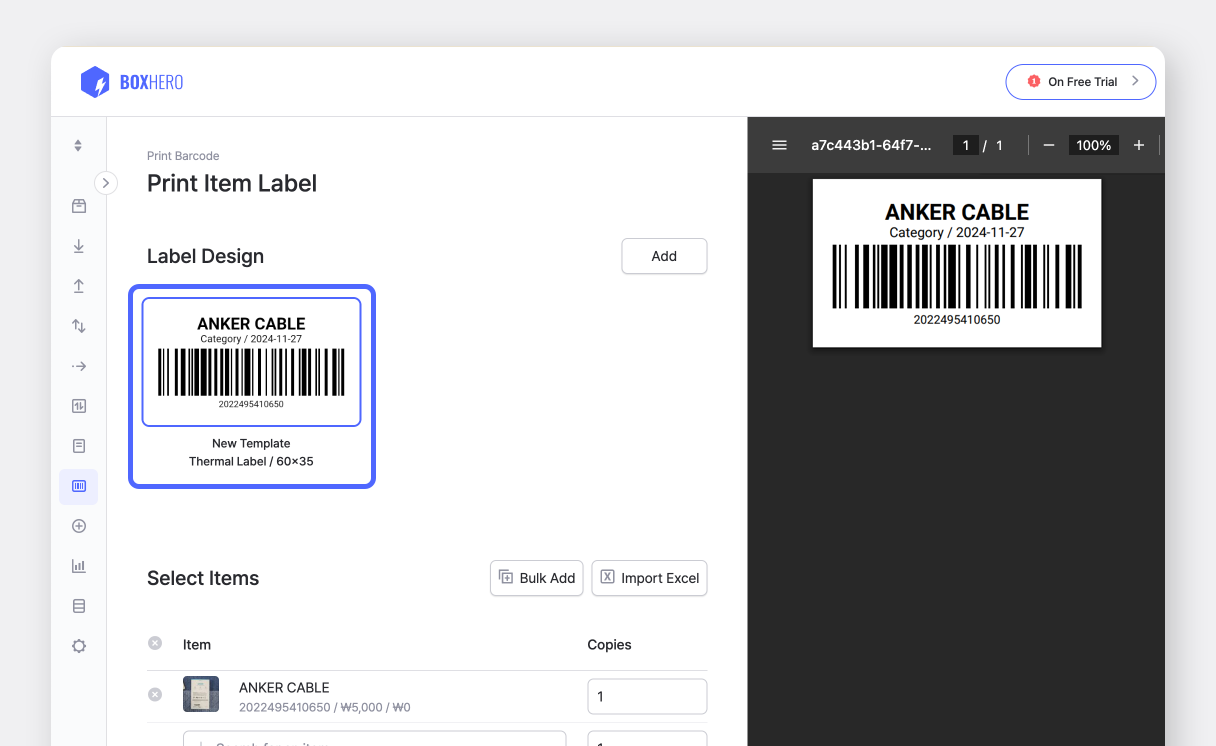Click the Move Stock dashed arrow icon
This screenshot has width=1216, height=746.
pos(79,366)
